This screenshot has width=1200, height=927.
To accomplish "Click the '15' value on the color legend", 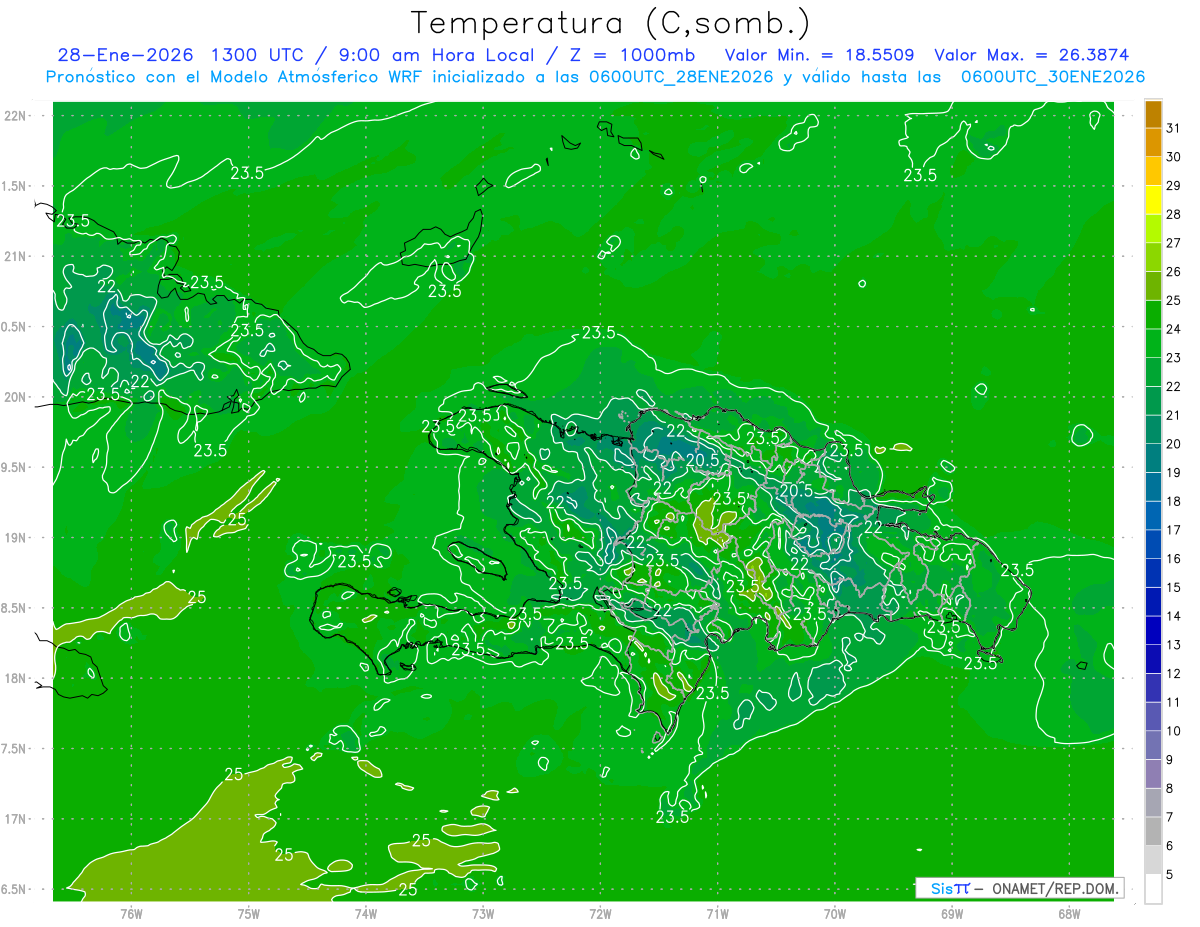I will click(1174, 588).
